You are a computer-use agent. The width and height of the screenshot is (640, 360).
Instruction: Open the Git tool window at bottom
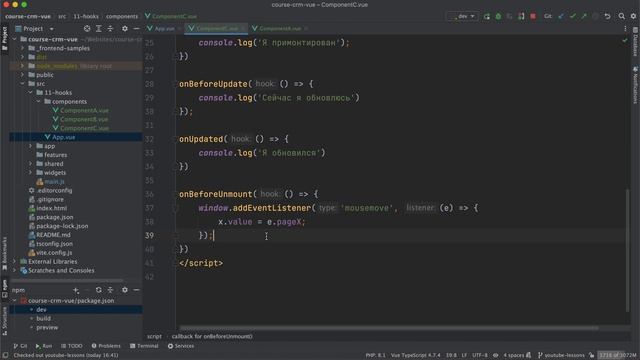pos(20,346)
